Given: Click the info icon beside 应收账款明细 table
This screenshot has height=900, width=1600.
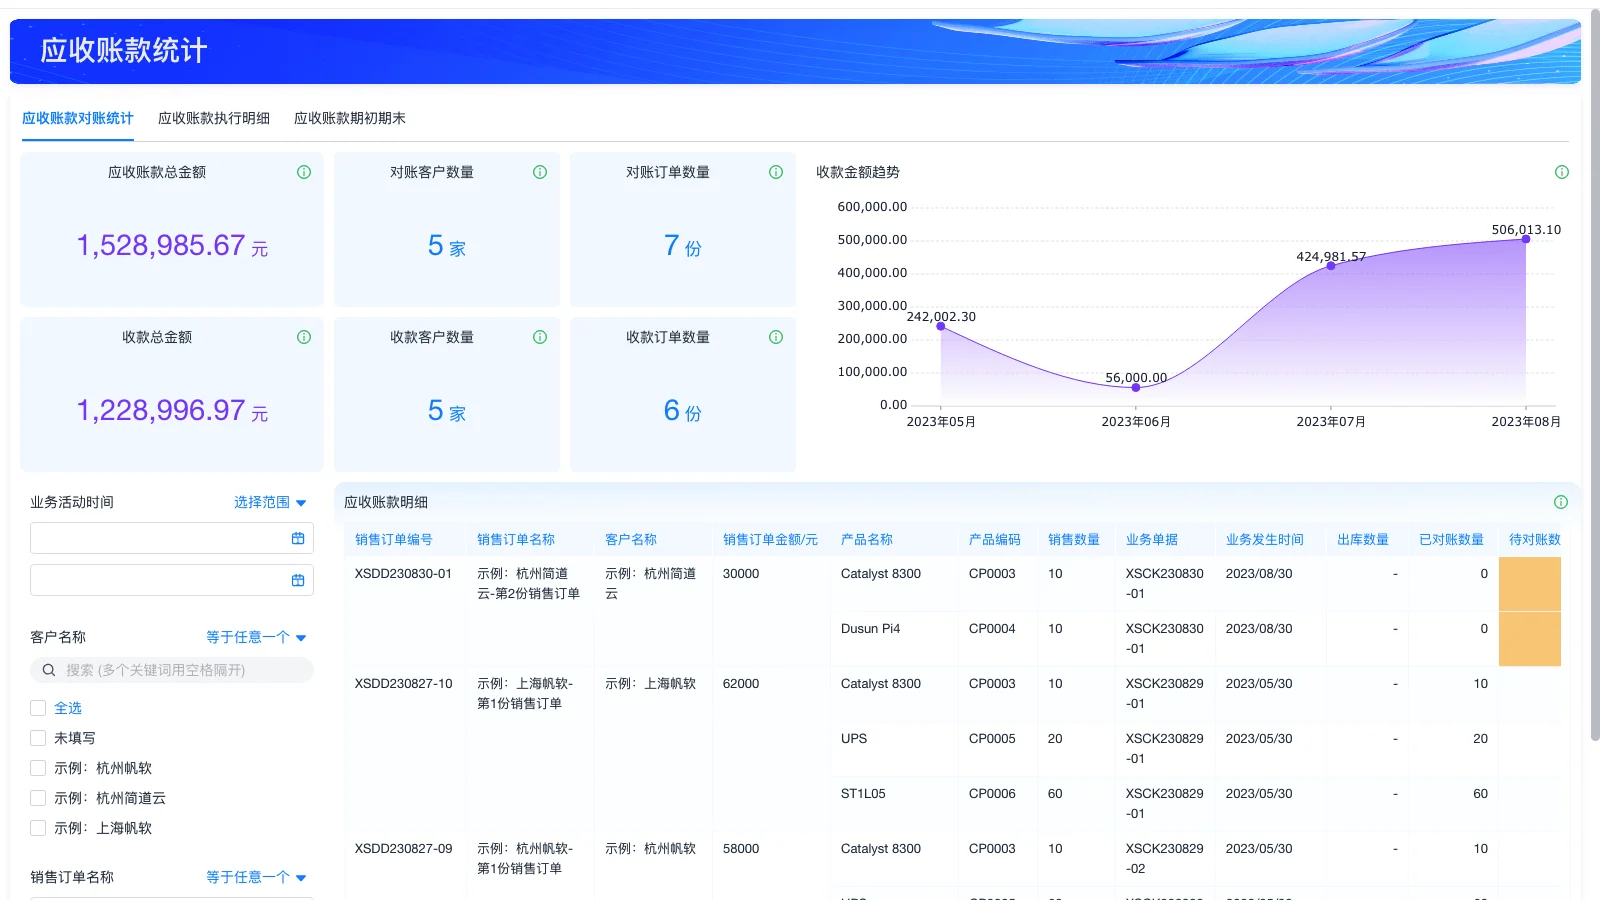Looking at the screenshot, I should coord(1559,502).
